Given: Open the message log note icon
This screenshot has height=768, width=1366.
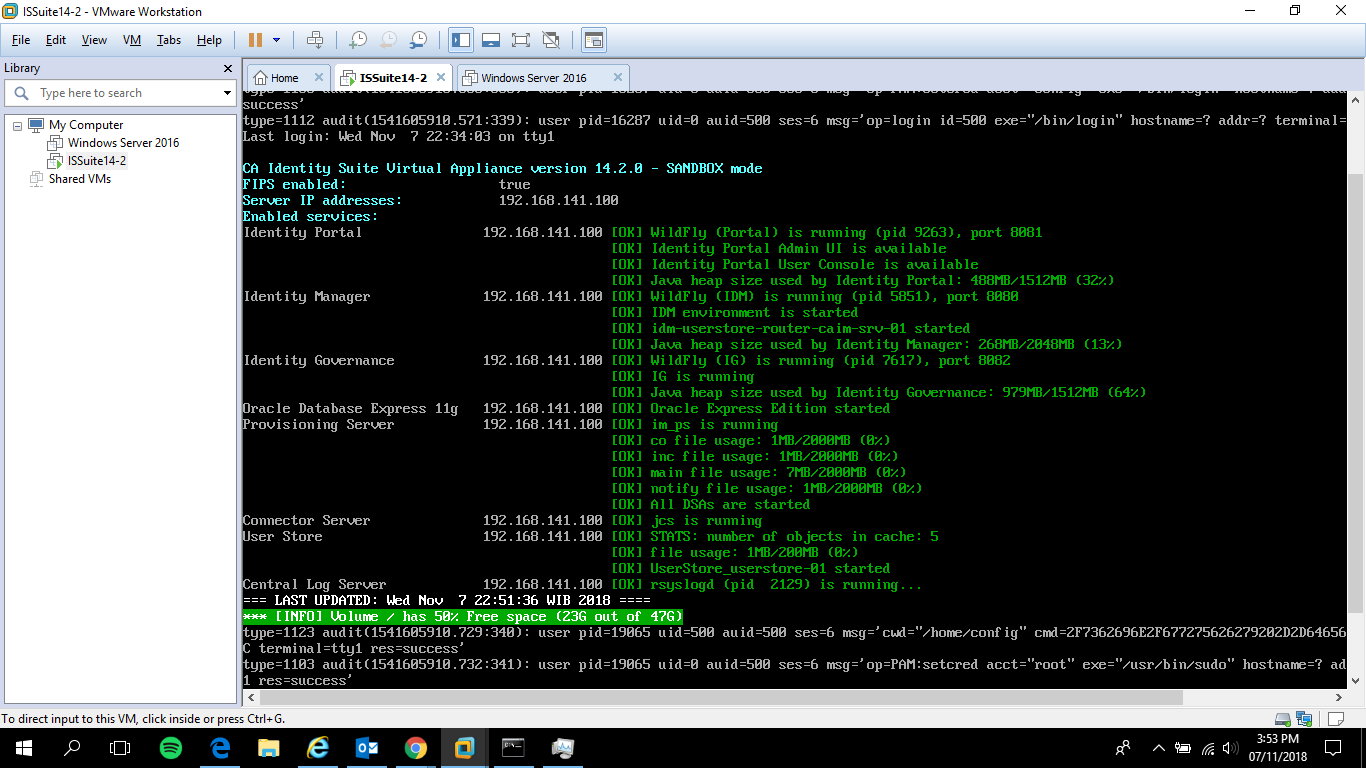Looking at the screenshot, I should click(1336, 719).
